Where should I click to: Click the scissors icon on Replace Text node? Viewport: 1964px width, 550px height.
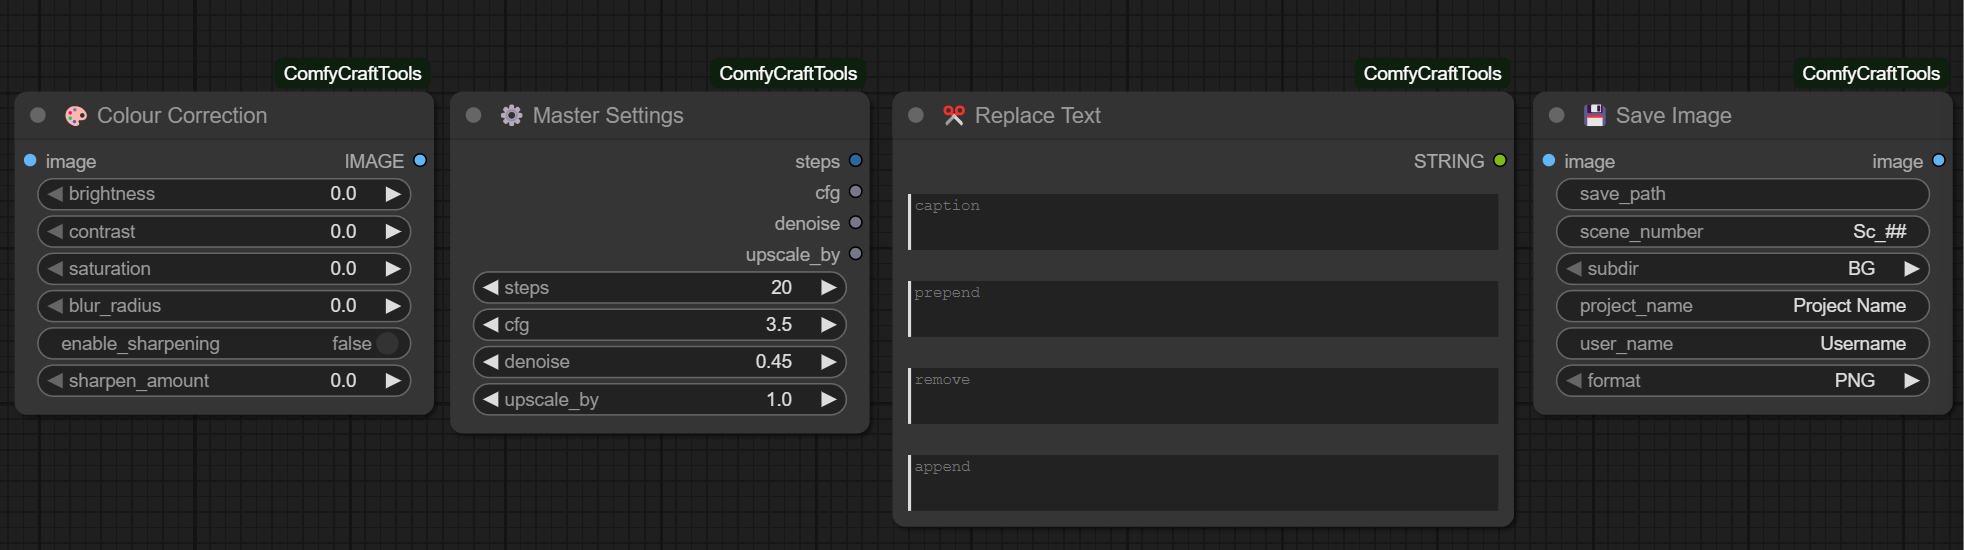(x=954, y=116)
